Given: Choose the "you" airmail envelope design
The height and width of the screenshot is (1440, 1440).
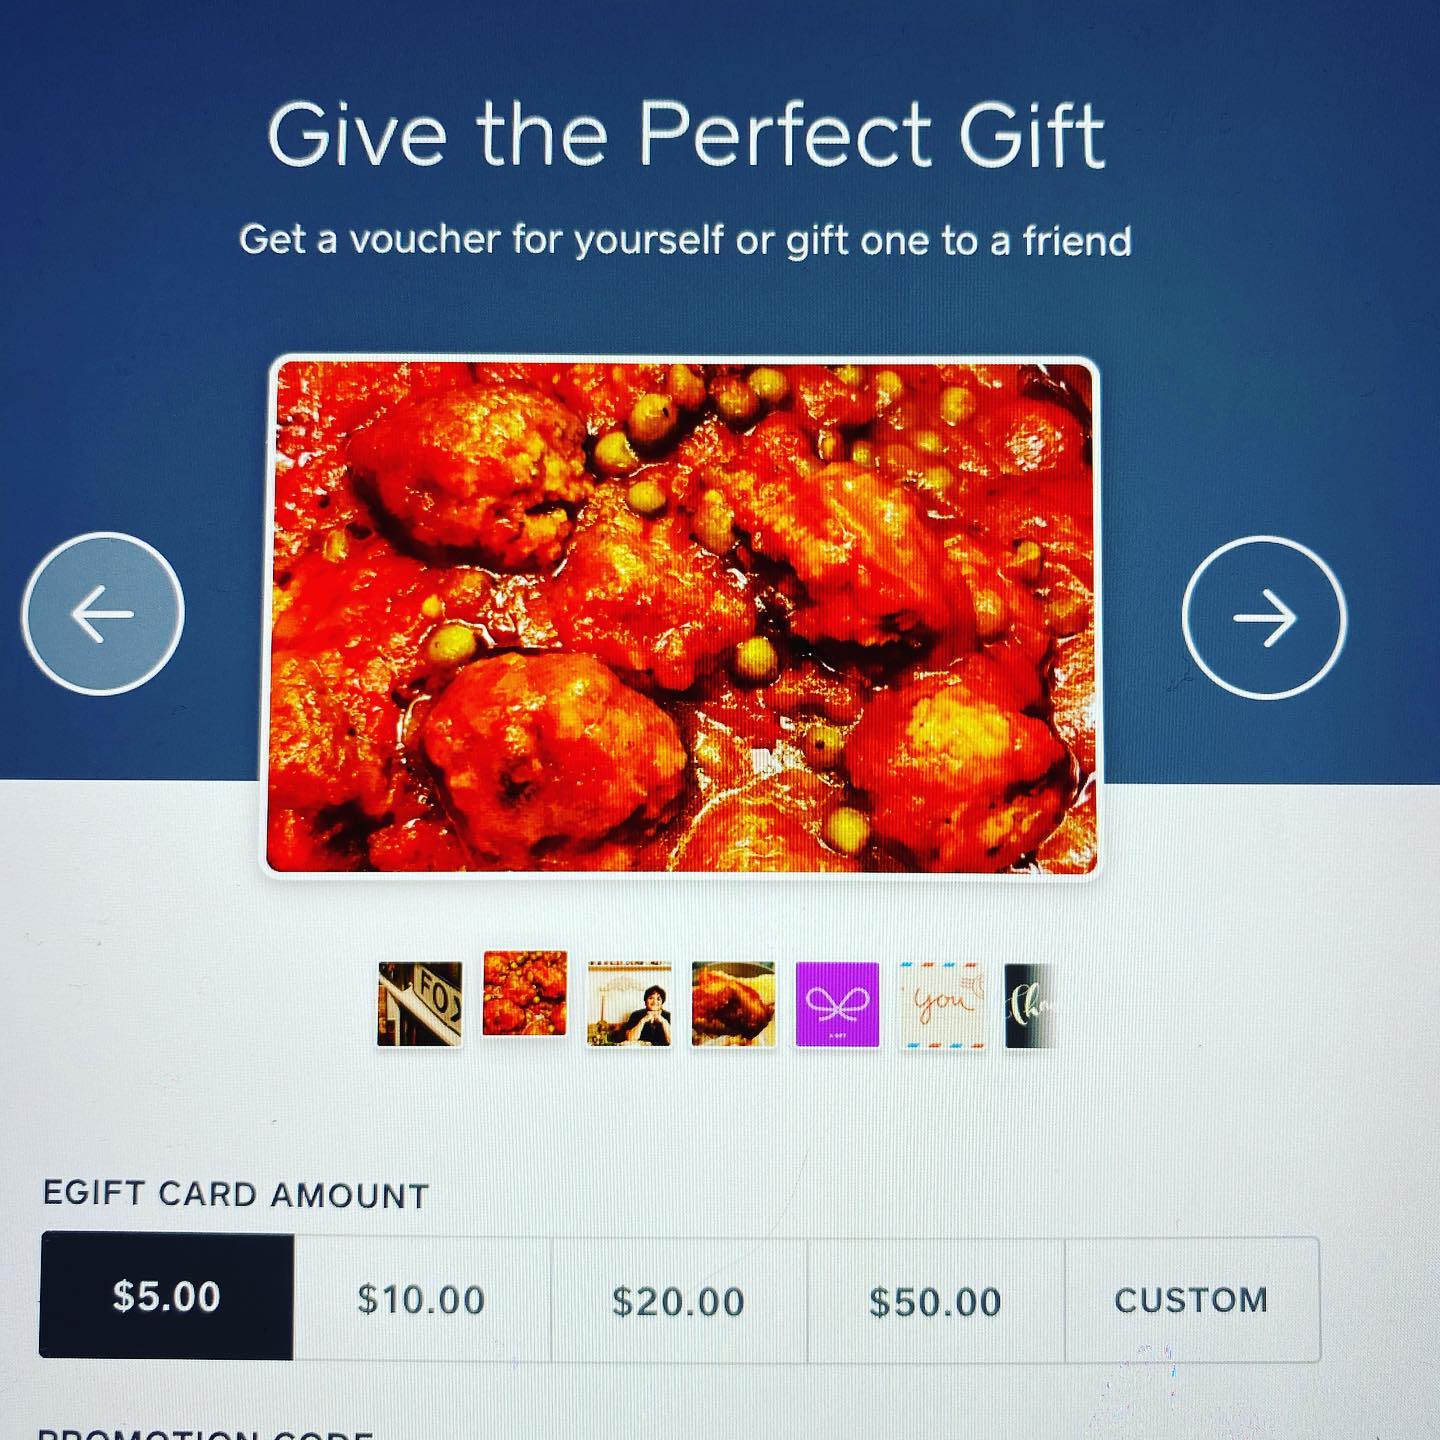Looking at the screenshot, I should 942,1005.
